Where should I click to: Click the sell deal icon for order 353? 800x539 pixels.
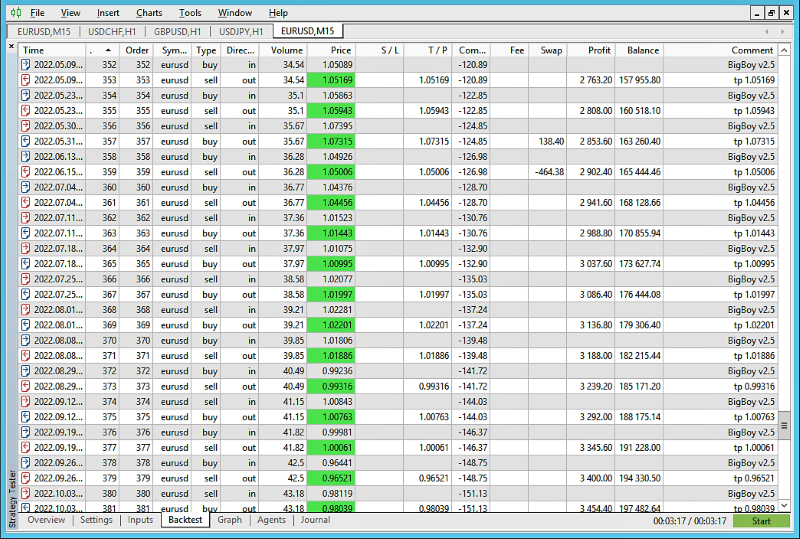pyautogui.click(x=26, y=80)
